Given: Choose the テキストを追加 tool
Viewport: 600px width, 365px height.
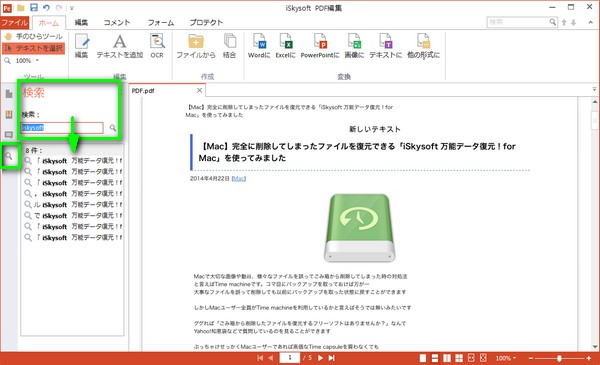Looking at the screenshot, I should (120, 46).
